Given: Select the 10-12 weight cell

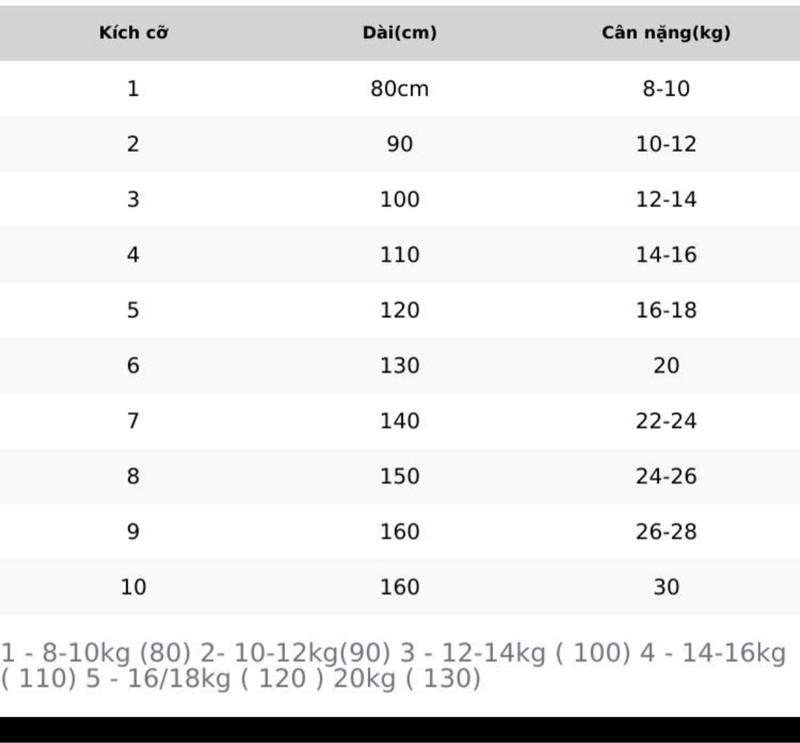Looking at the screenshot, I should click(x=666, y=144).
